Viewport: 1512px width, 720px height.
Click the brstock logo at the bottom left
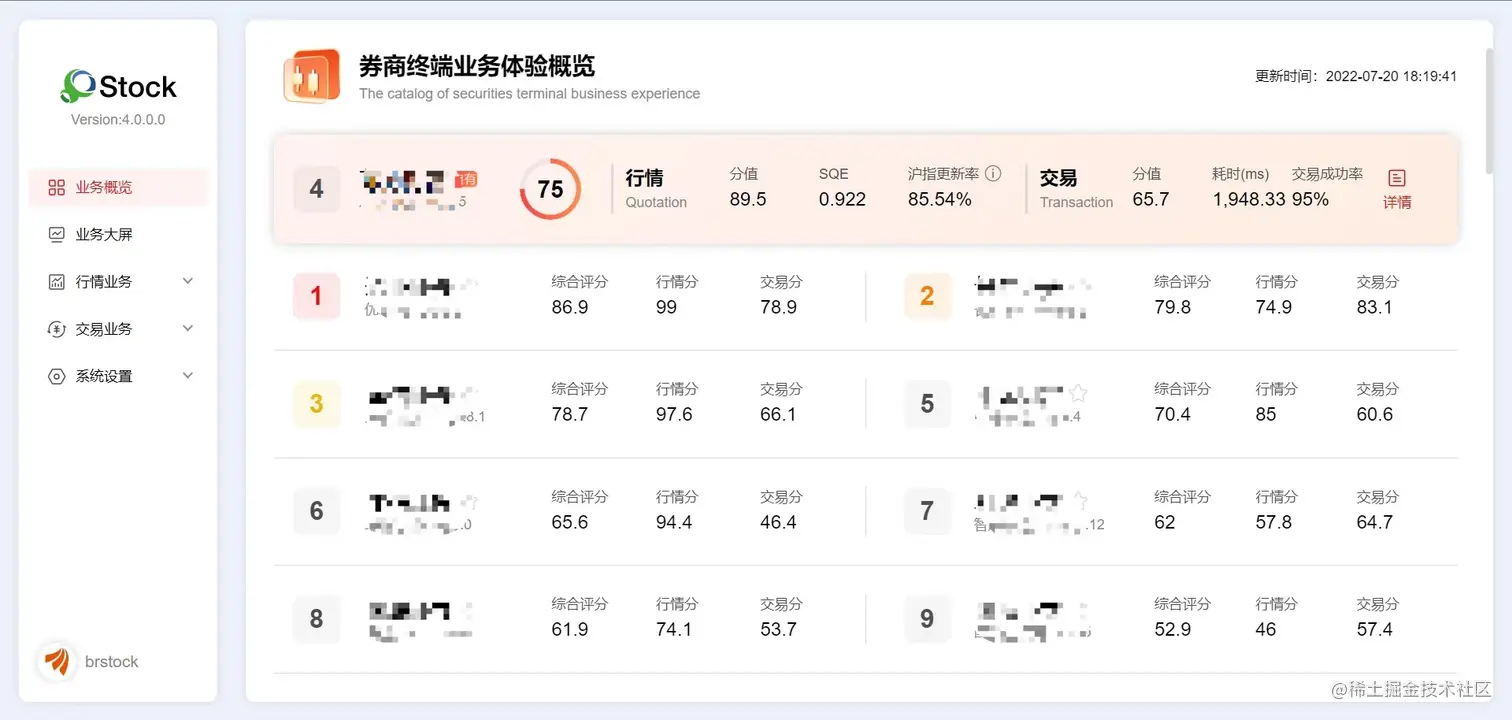[57, 661]
